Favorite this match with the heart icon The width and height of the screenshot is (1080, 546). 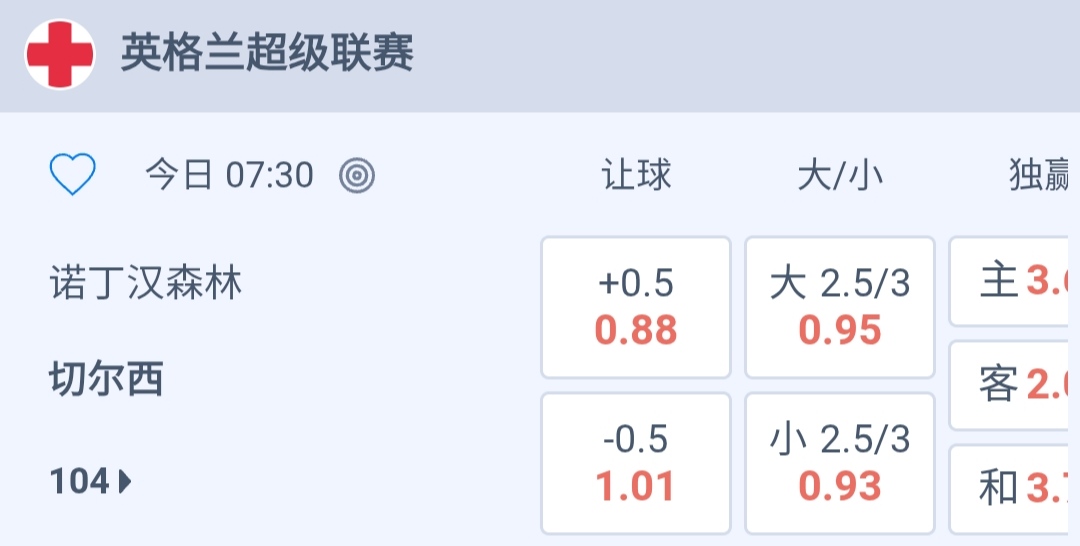coord(73,176)
